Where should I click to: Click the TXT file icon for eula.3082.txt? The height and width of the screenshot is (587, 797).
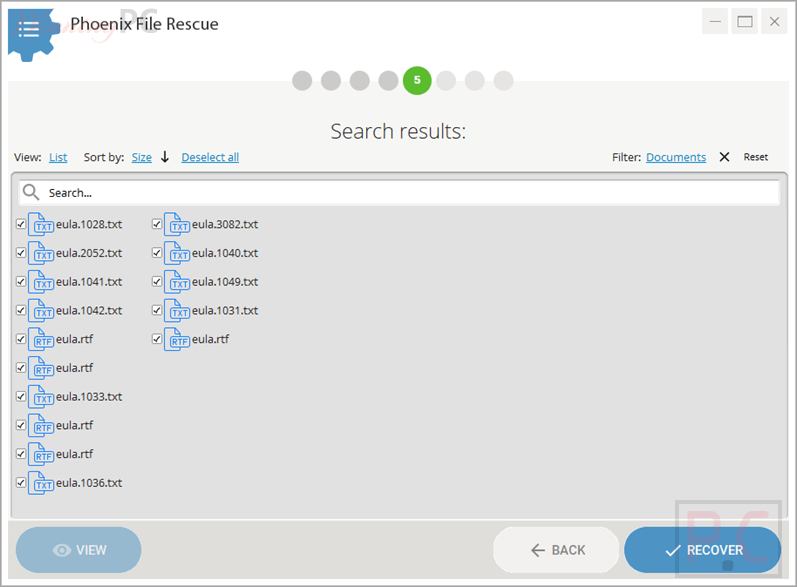[x=177, y=224]
